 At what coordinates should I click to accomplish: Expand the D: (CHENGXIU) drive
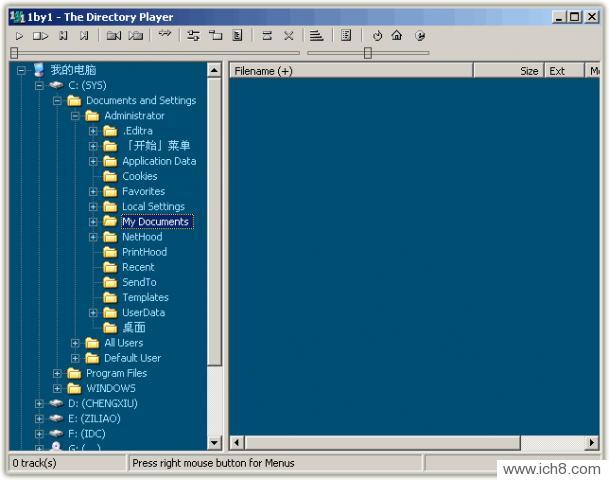click(39, 404)
